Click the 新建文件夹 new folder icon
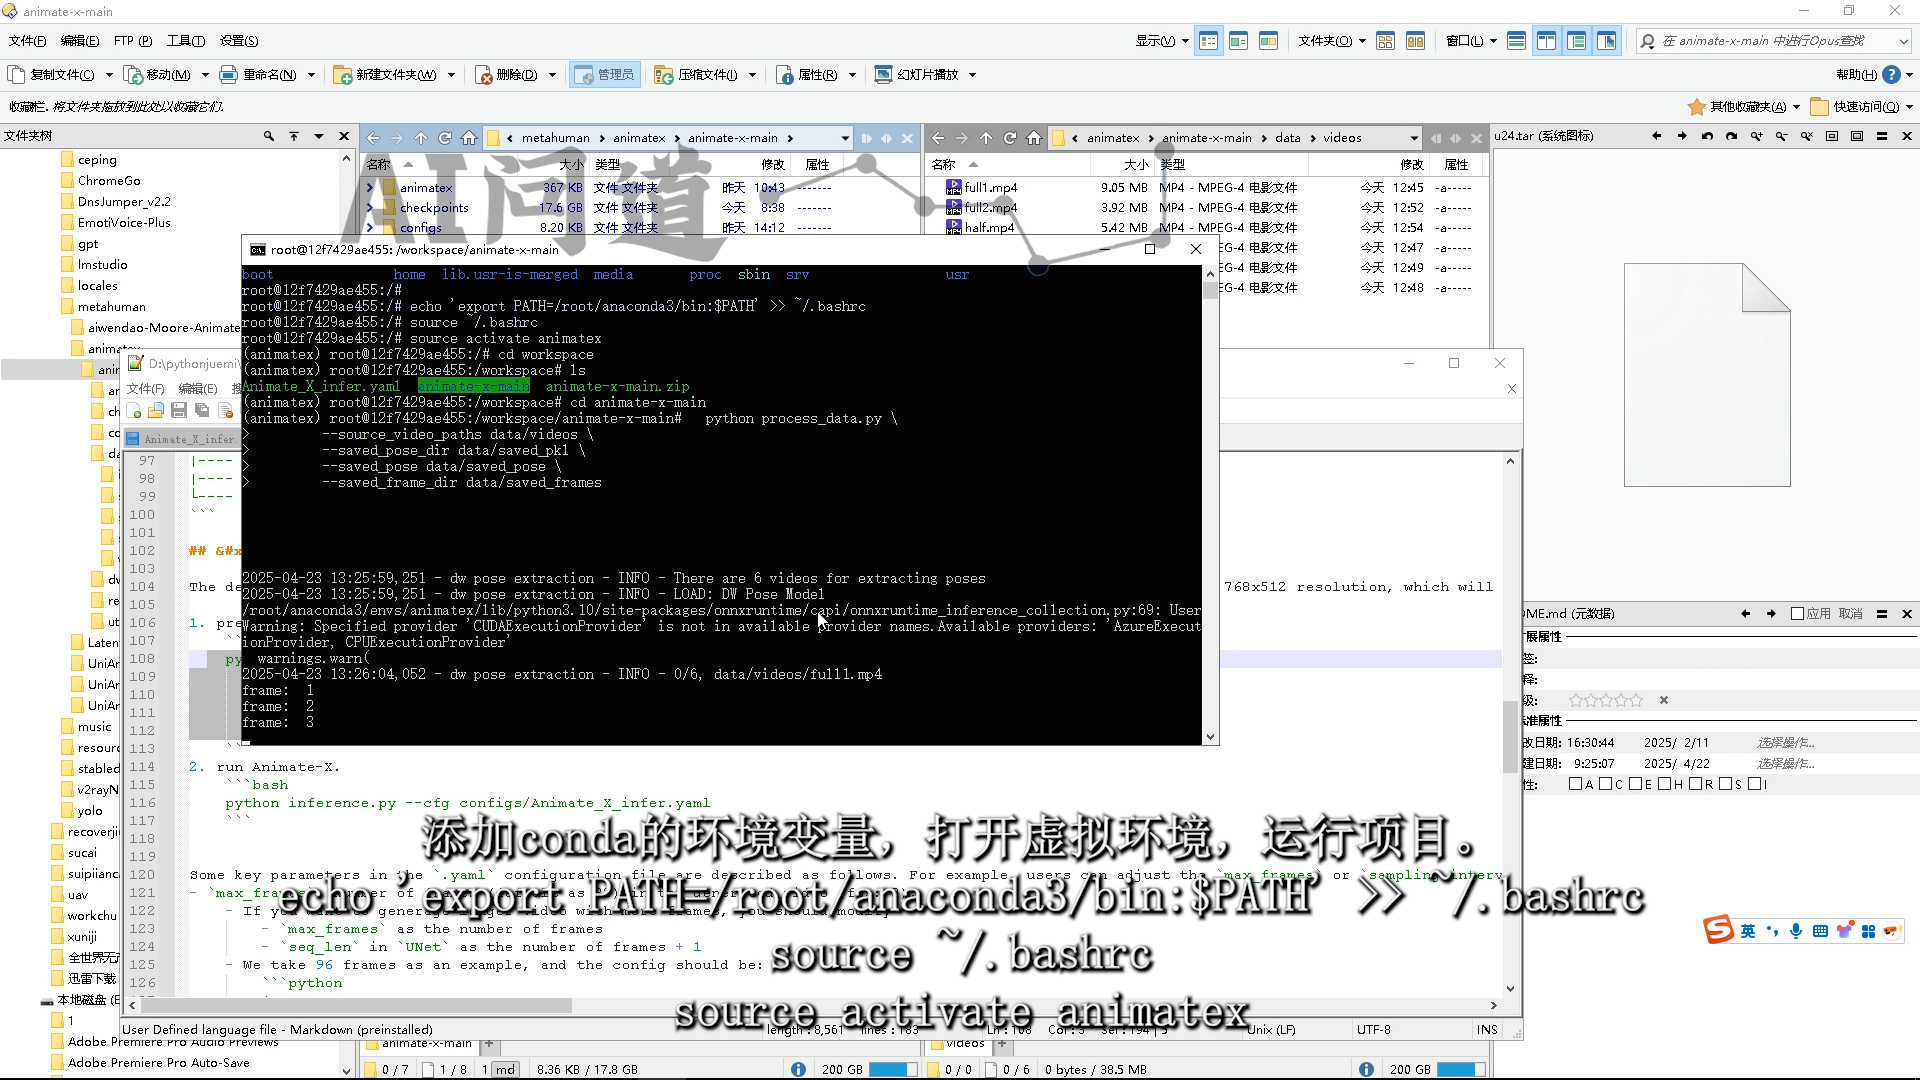The height and width of the screenshot is (1080, 1920). click(343, 75)
